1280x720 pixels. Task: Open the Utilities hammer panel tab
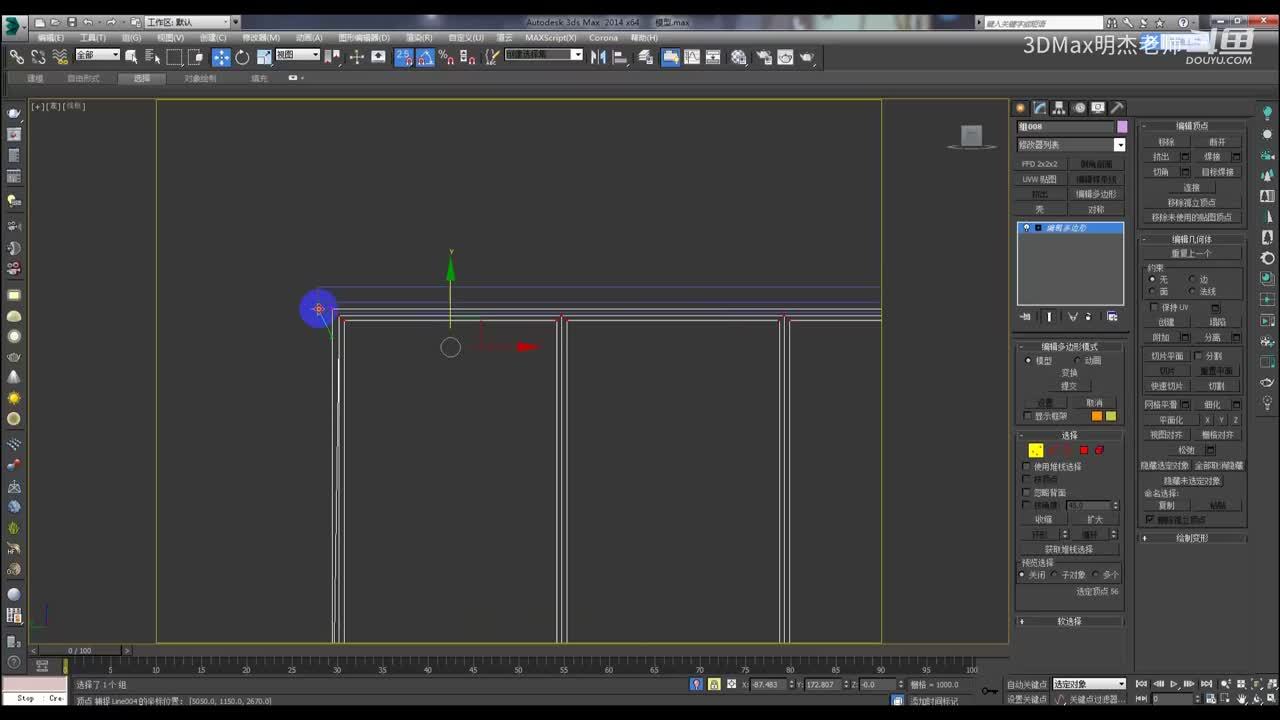coord(1117,108)
